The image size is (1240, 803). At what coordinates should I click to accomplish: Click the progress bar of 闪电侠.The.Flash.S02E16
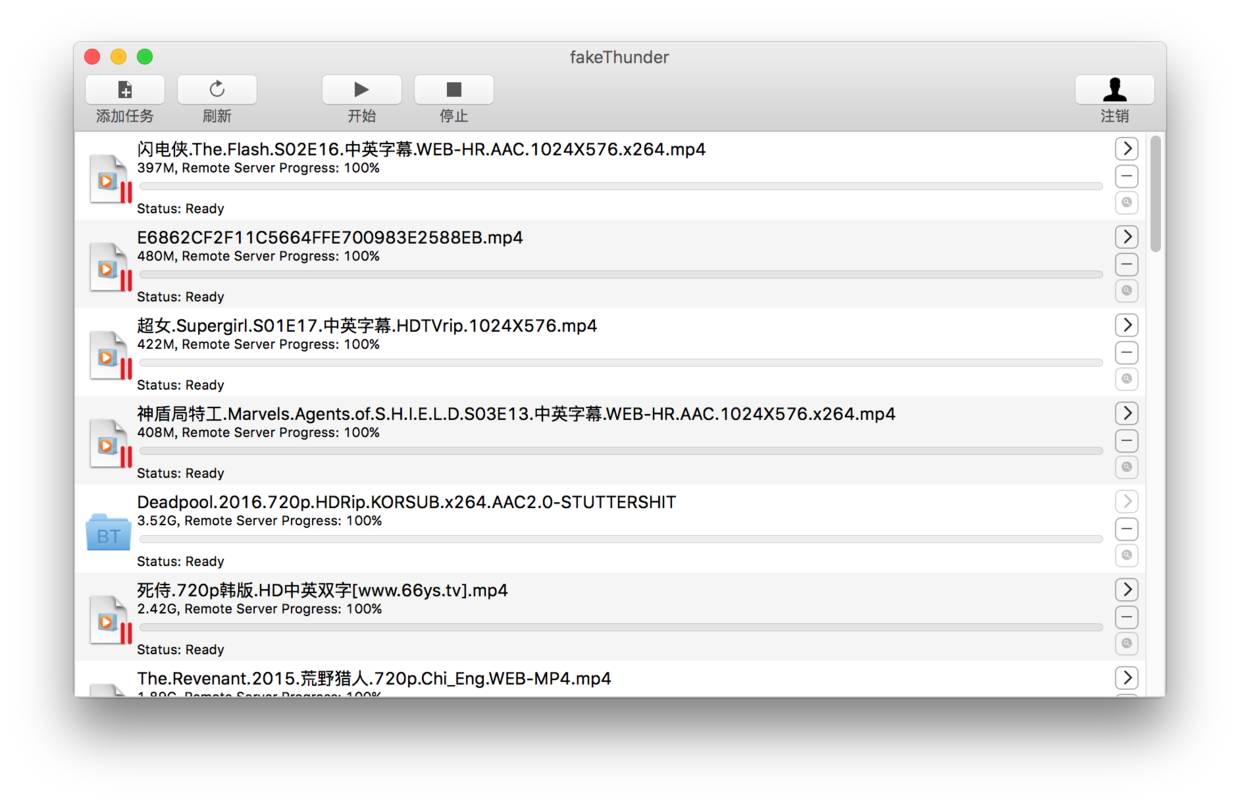(x=621, y=186)
